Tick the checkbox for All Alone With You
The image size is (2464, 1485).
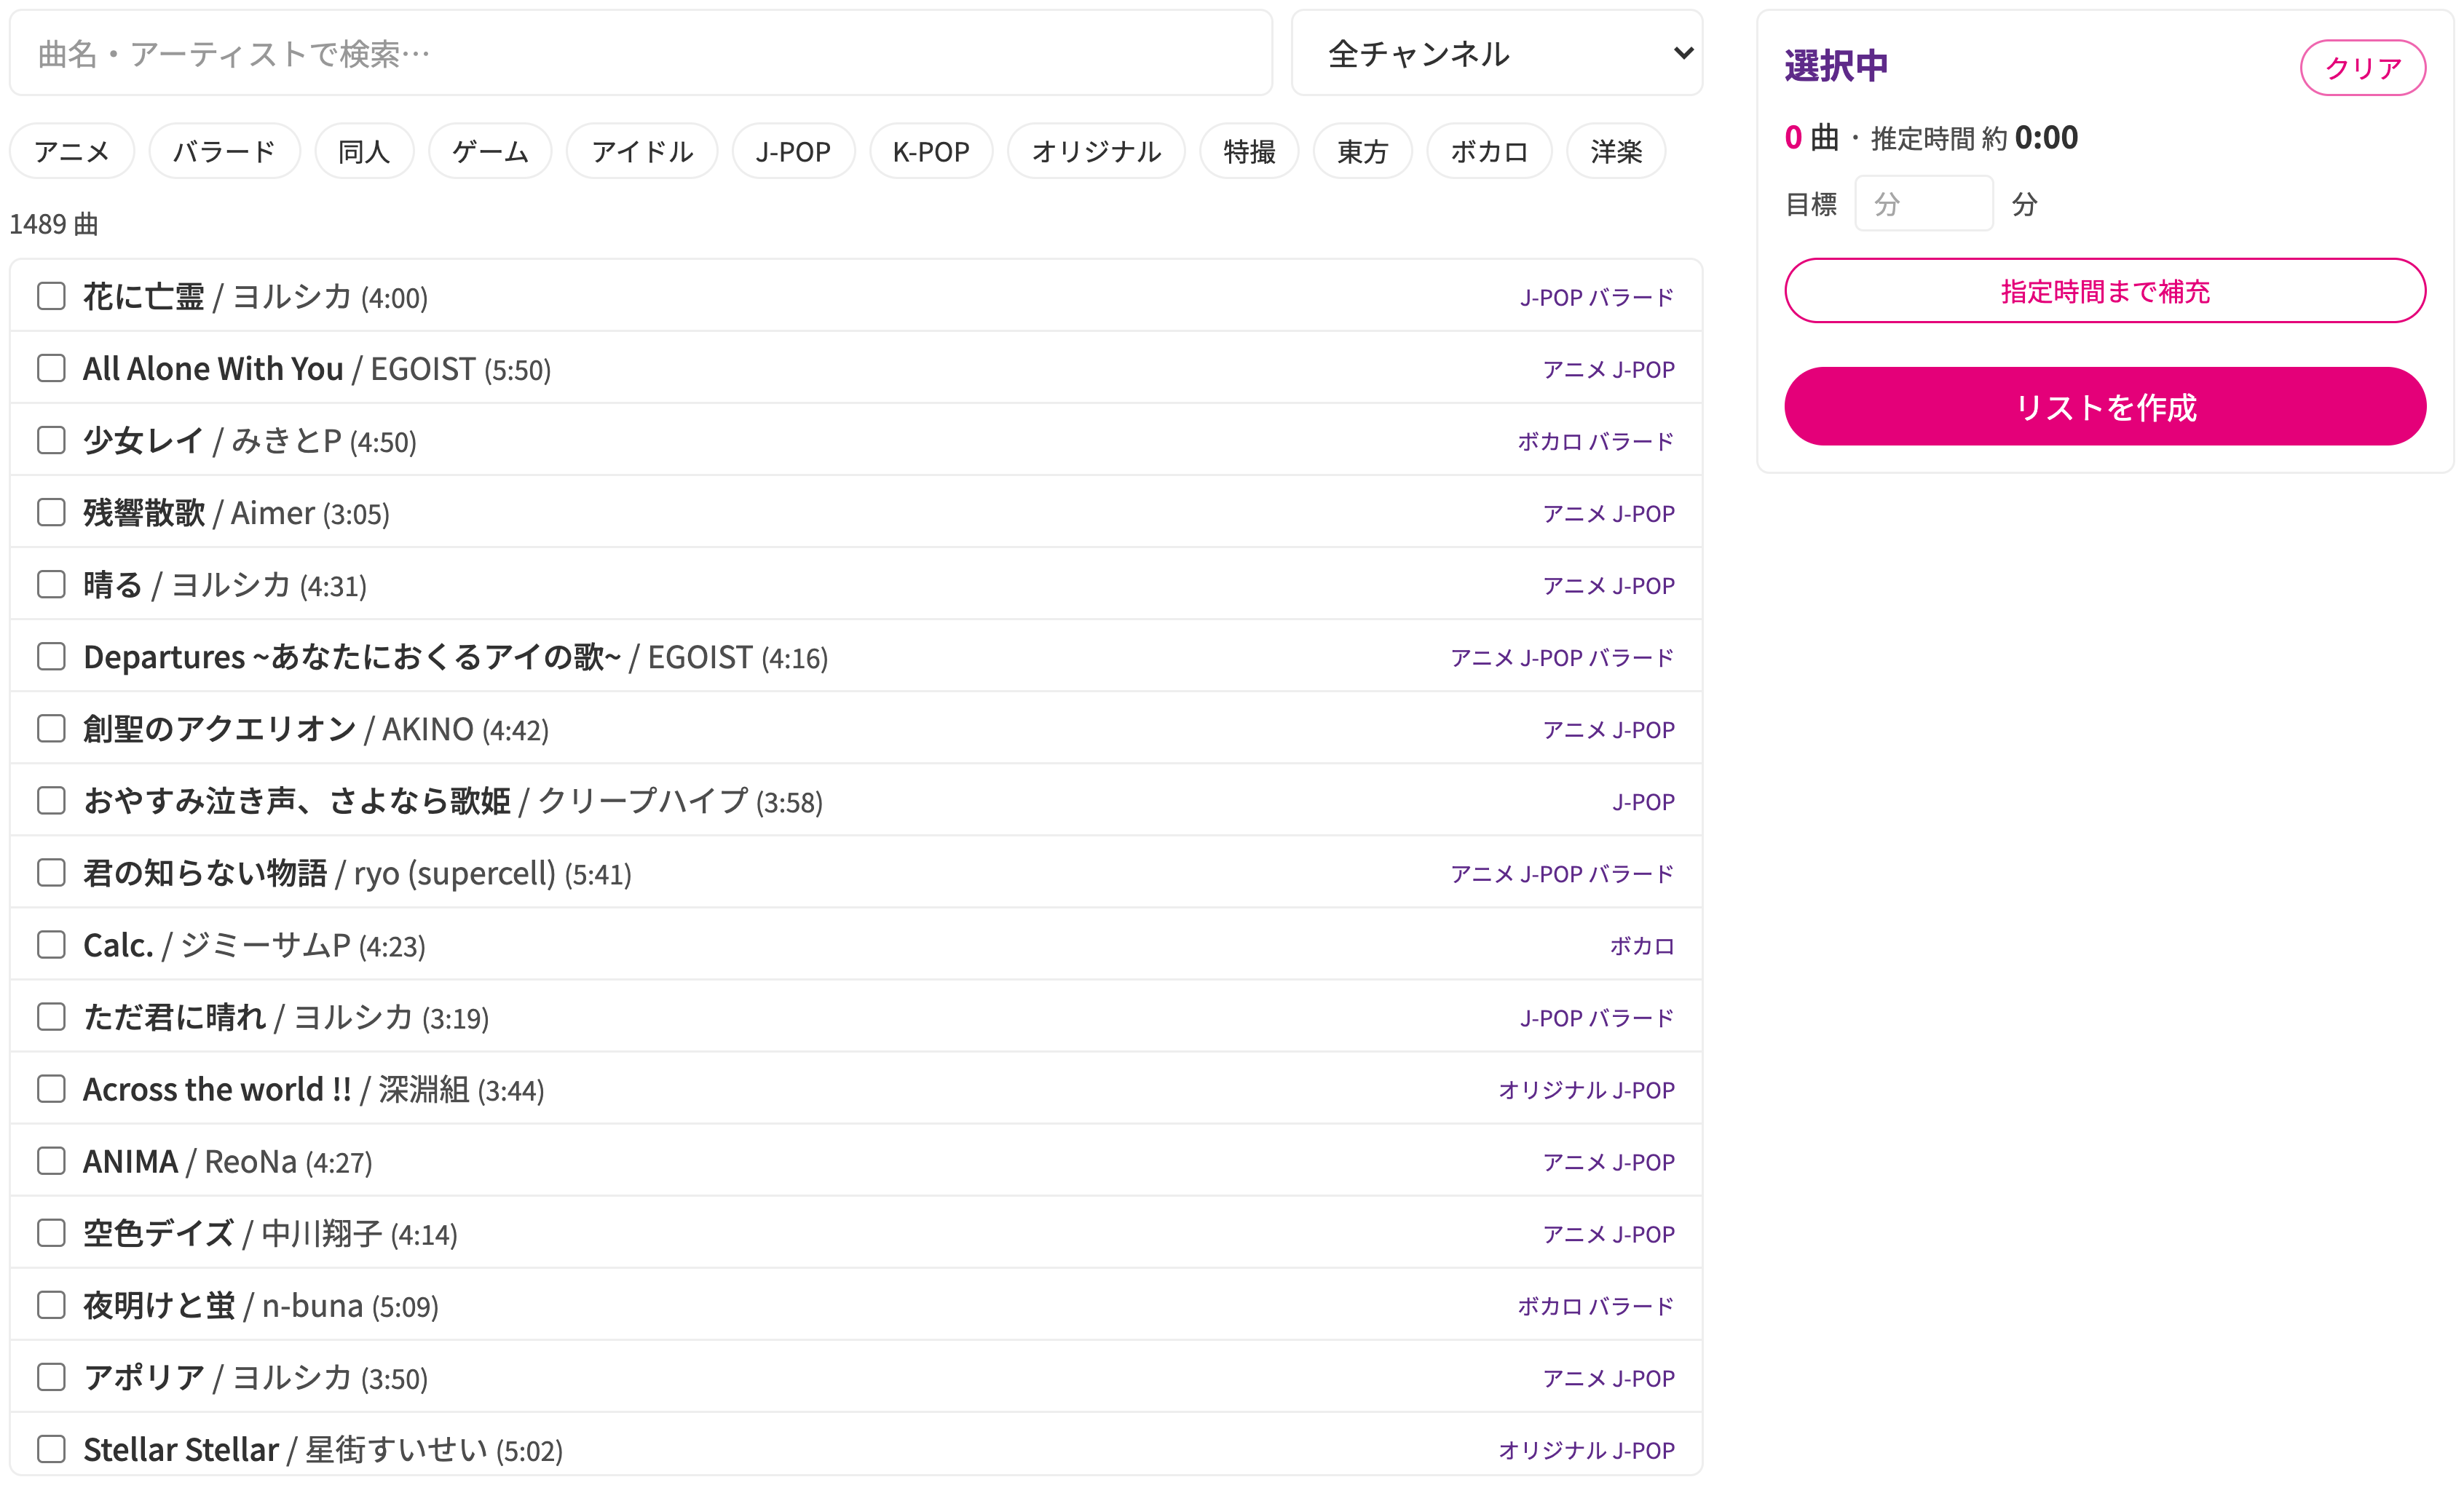[51, 368]
